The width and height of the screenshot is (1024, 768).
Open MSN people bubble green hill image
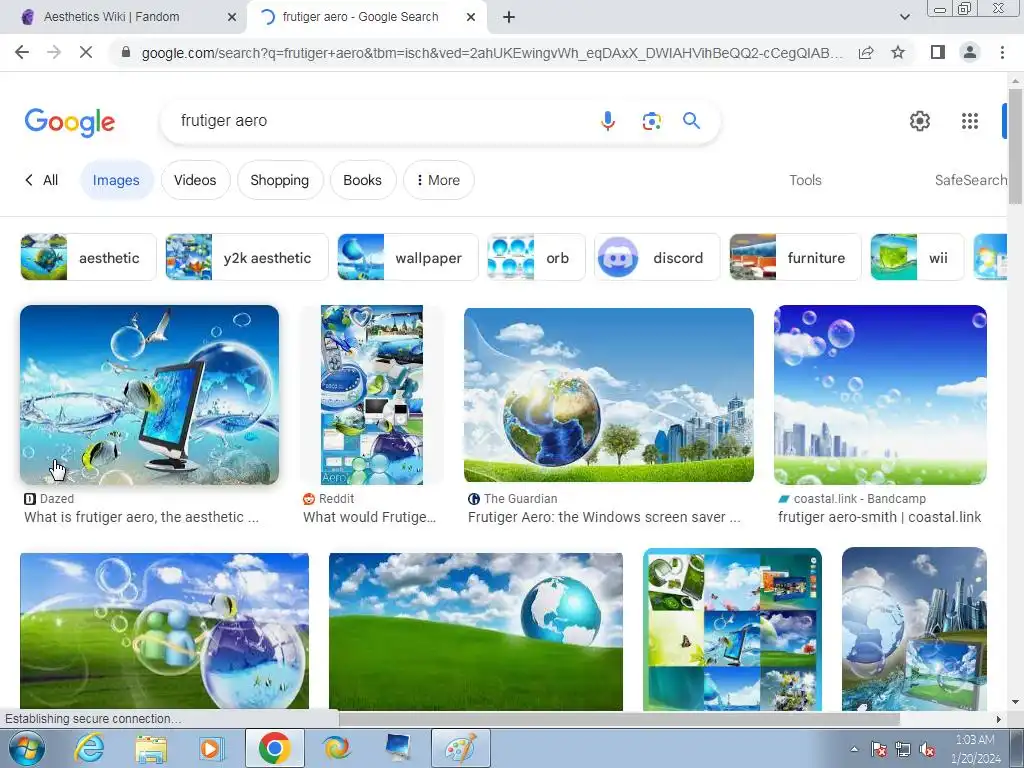(165, 631)
